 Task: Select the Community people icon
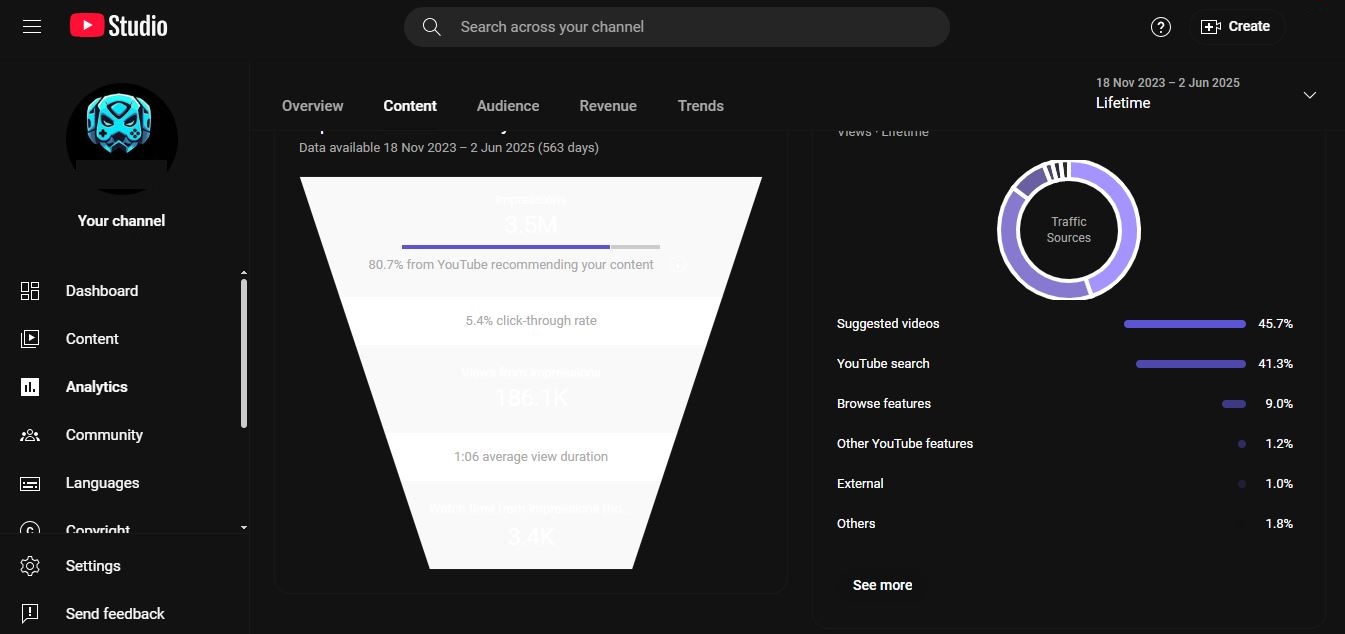click(30, 435)
